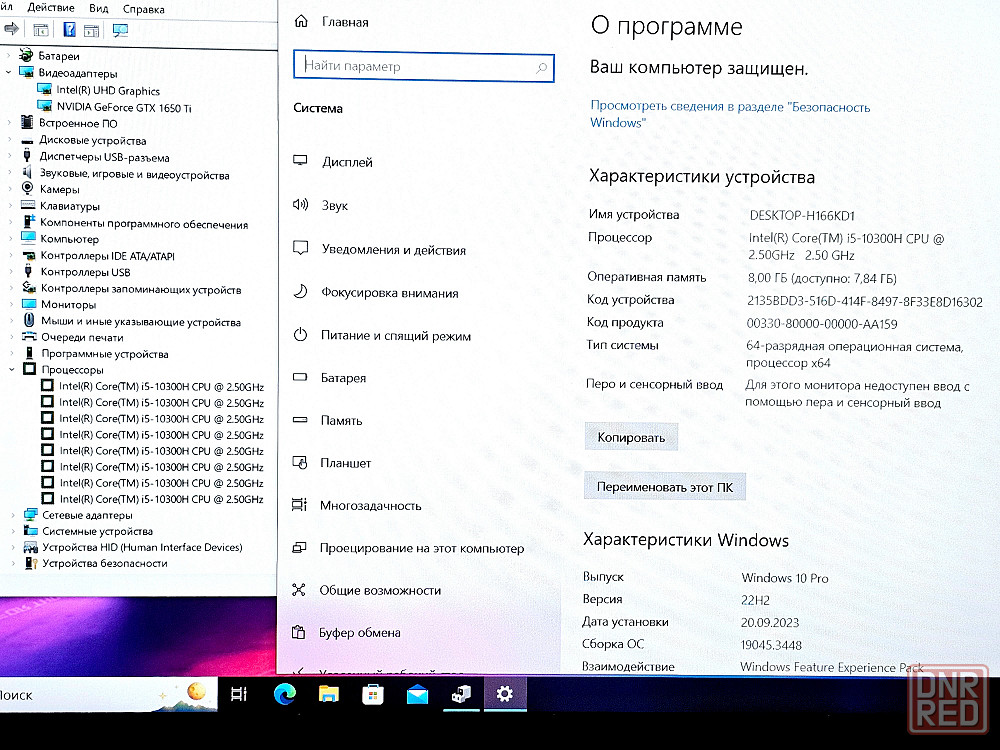Click the Звуковые, игровые и видеоустройства speaker icon
This screenshot has width=1000, height=750.
27,173
